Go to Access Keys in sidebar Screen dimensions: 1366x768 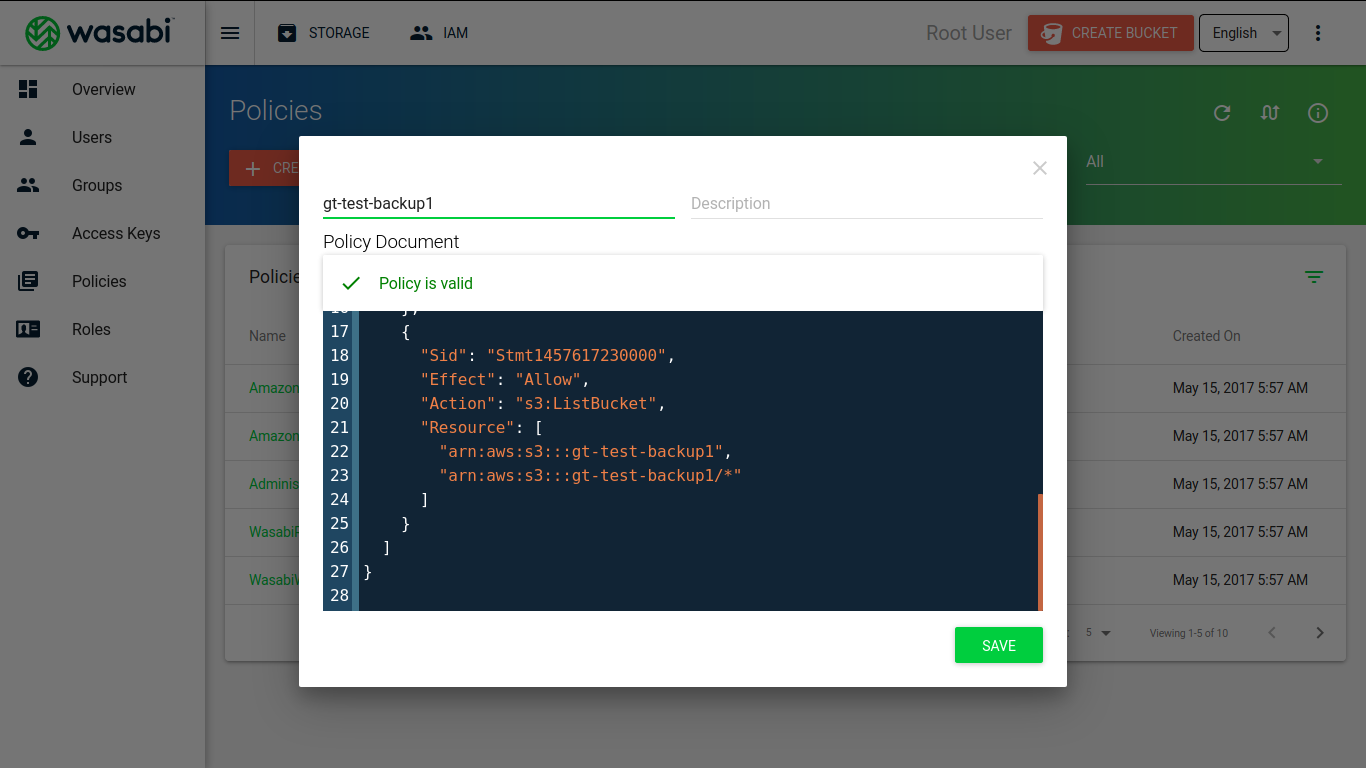(x=116, y=233)
